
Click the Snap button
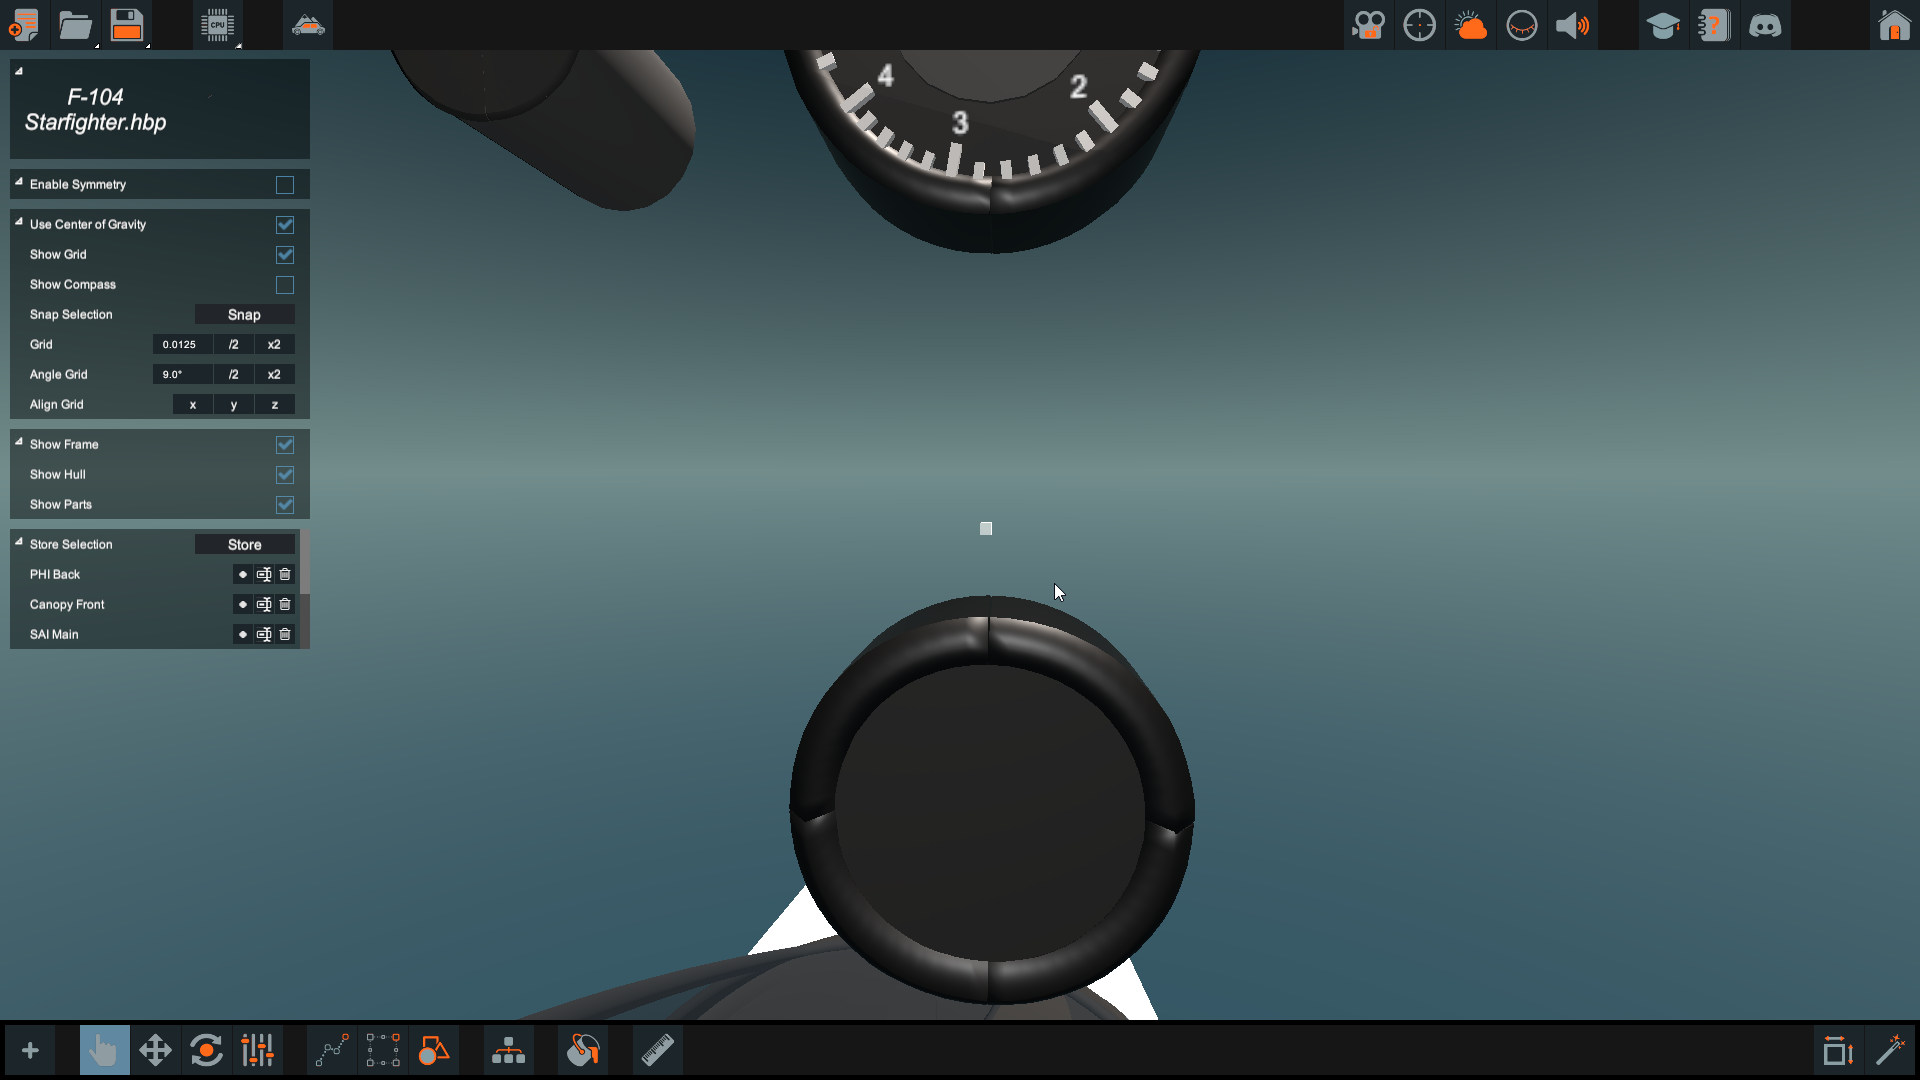[244, 315]
